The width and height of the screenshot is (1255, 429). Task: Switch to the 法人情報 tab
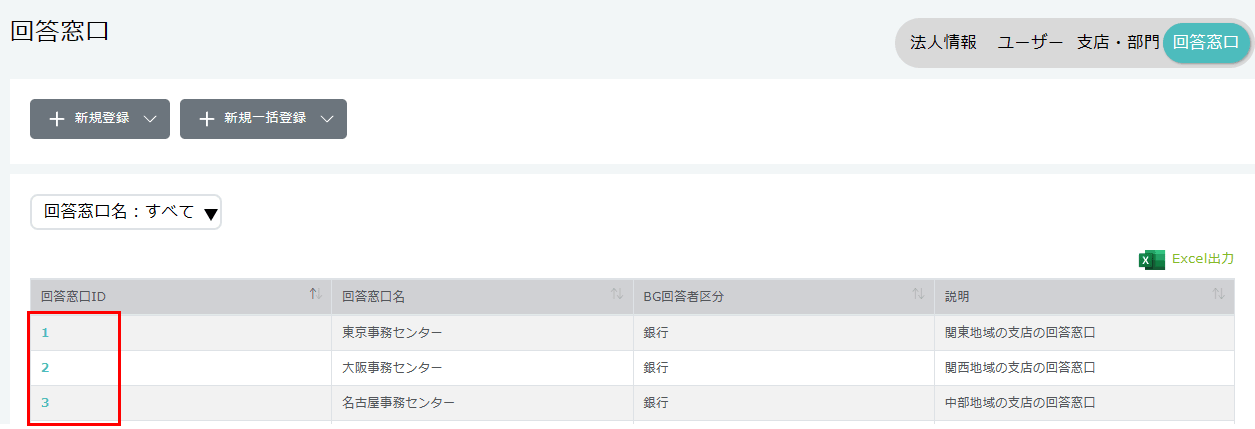943,43
